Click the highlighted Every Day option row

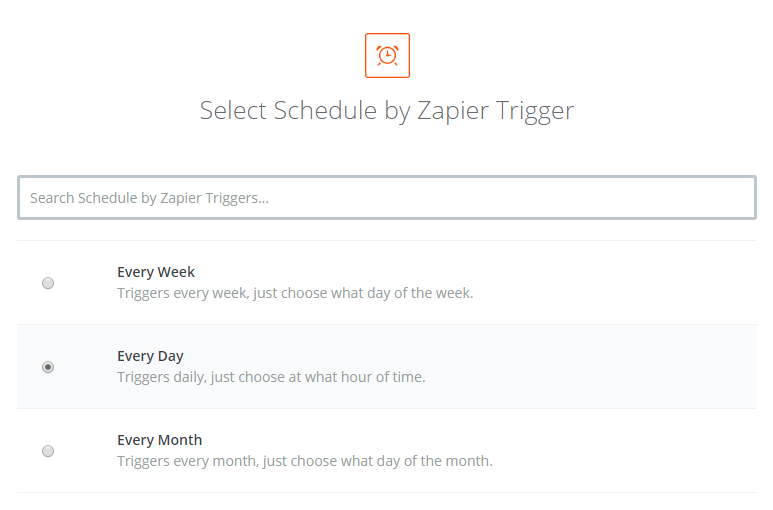coord(387,367)
